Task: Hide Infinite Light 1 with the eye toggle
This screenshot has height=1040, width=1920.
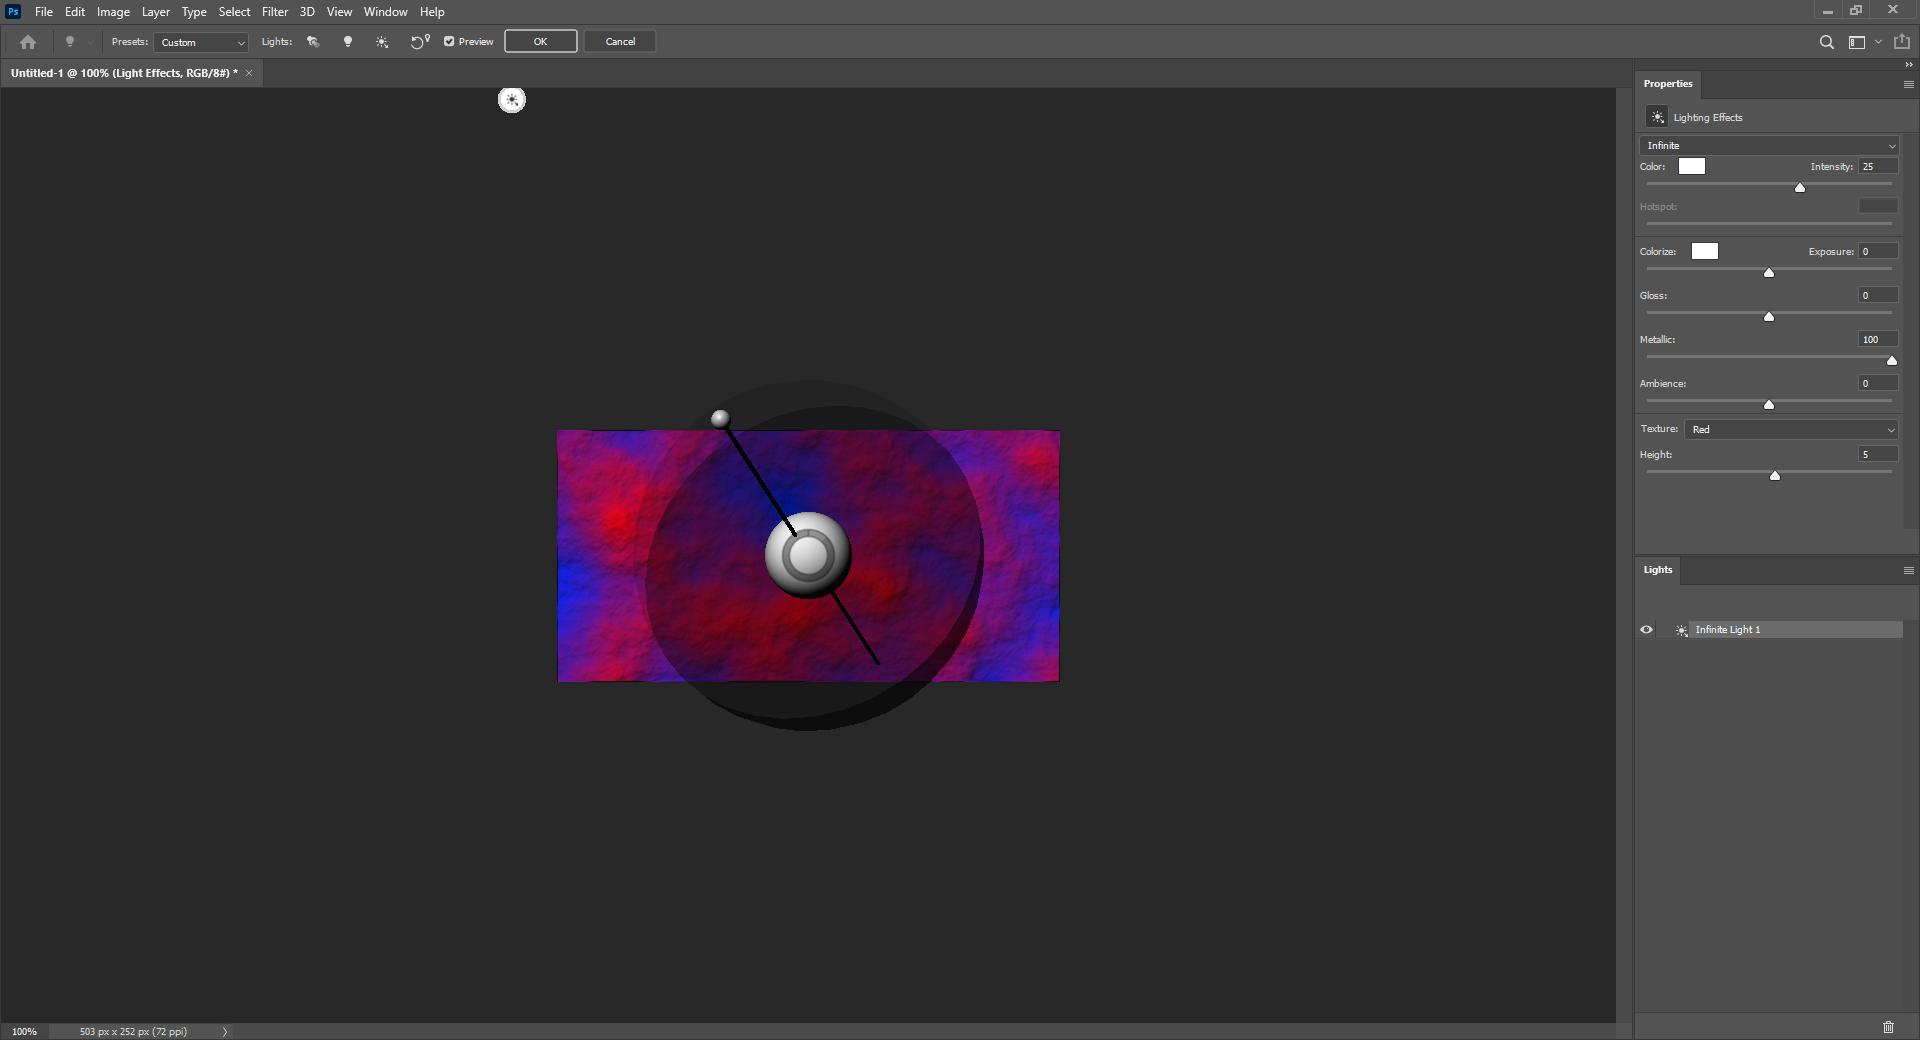Action: (1646, 630)
